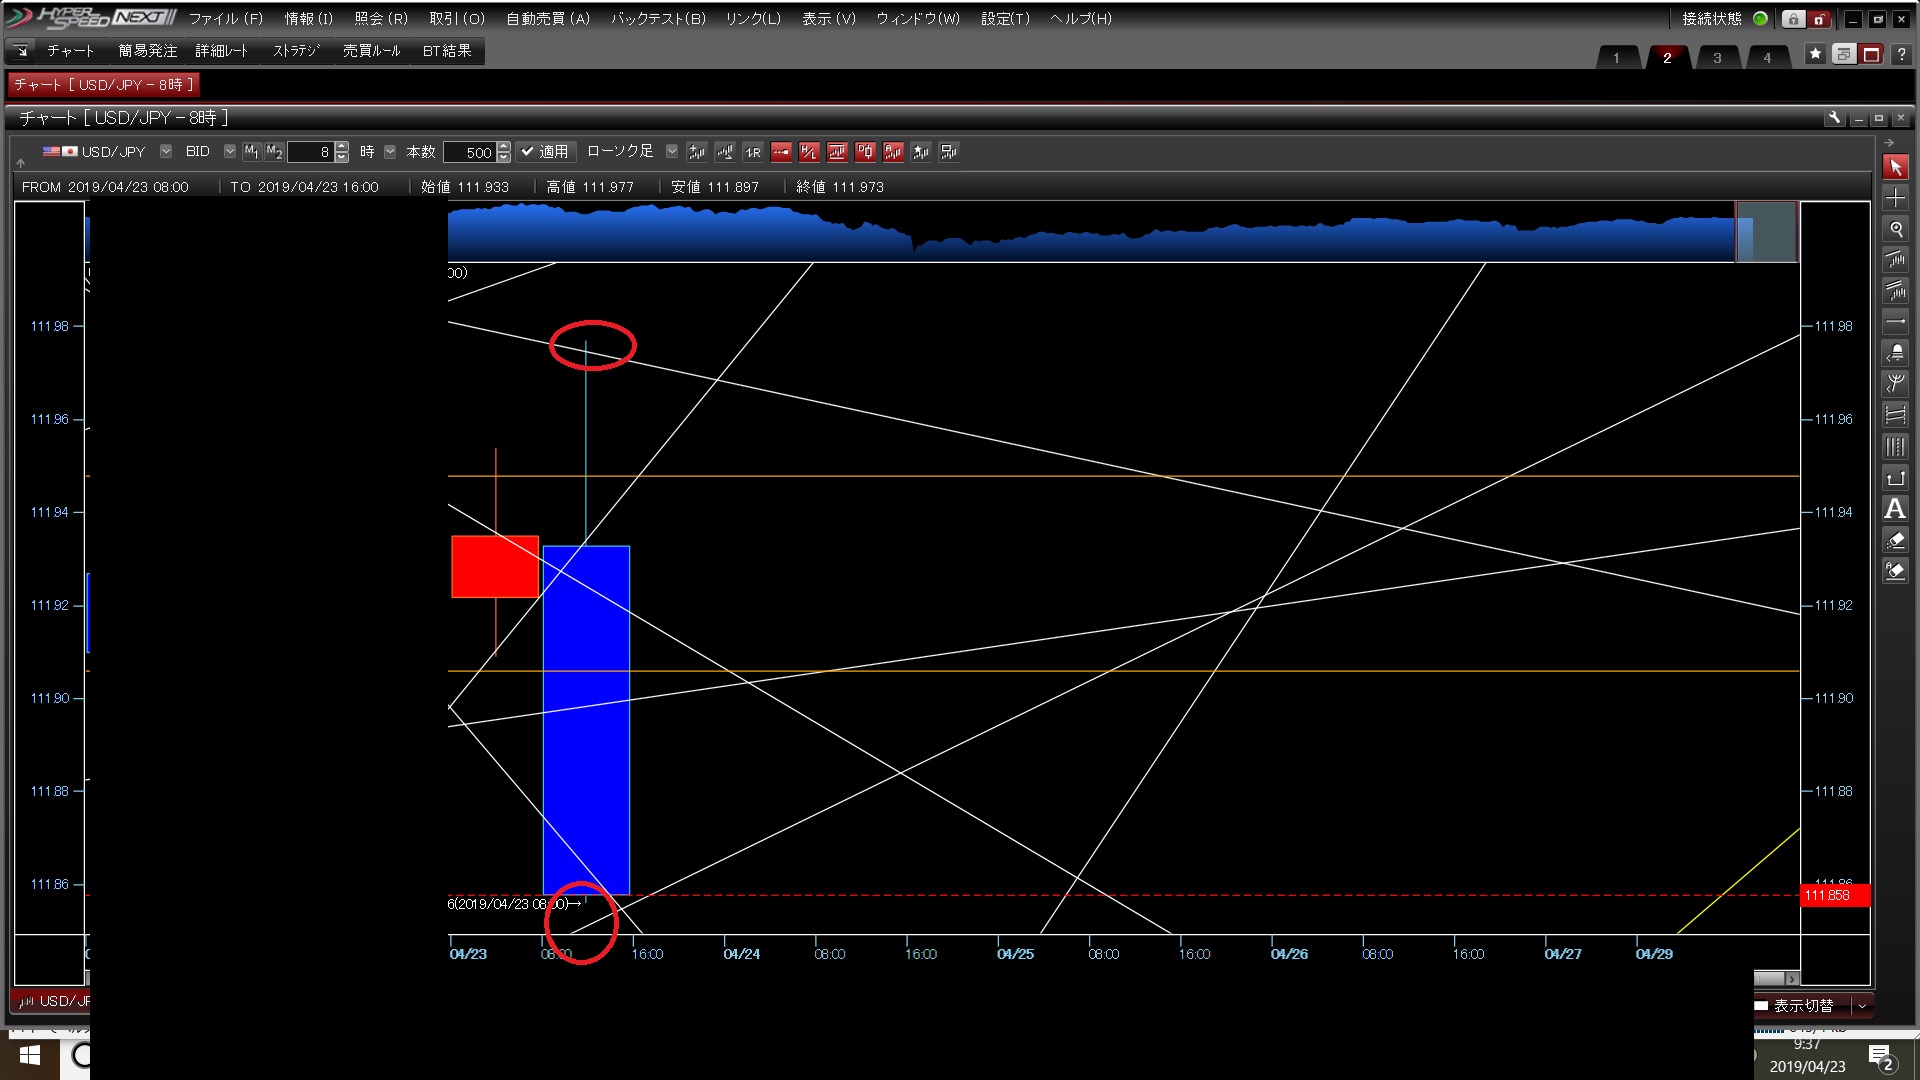Select the crosshair cursor tool

click(1895, 198)
